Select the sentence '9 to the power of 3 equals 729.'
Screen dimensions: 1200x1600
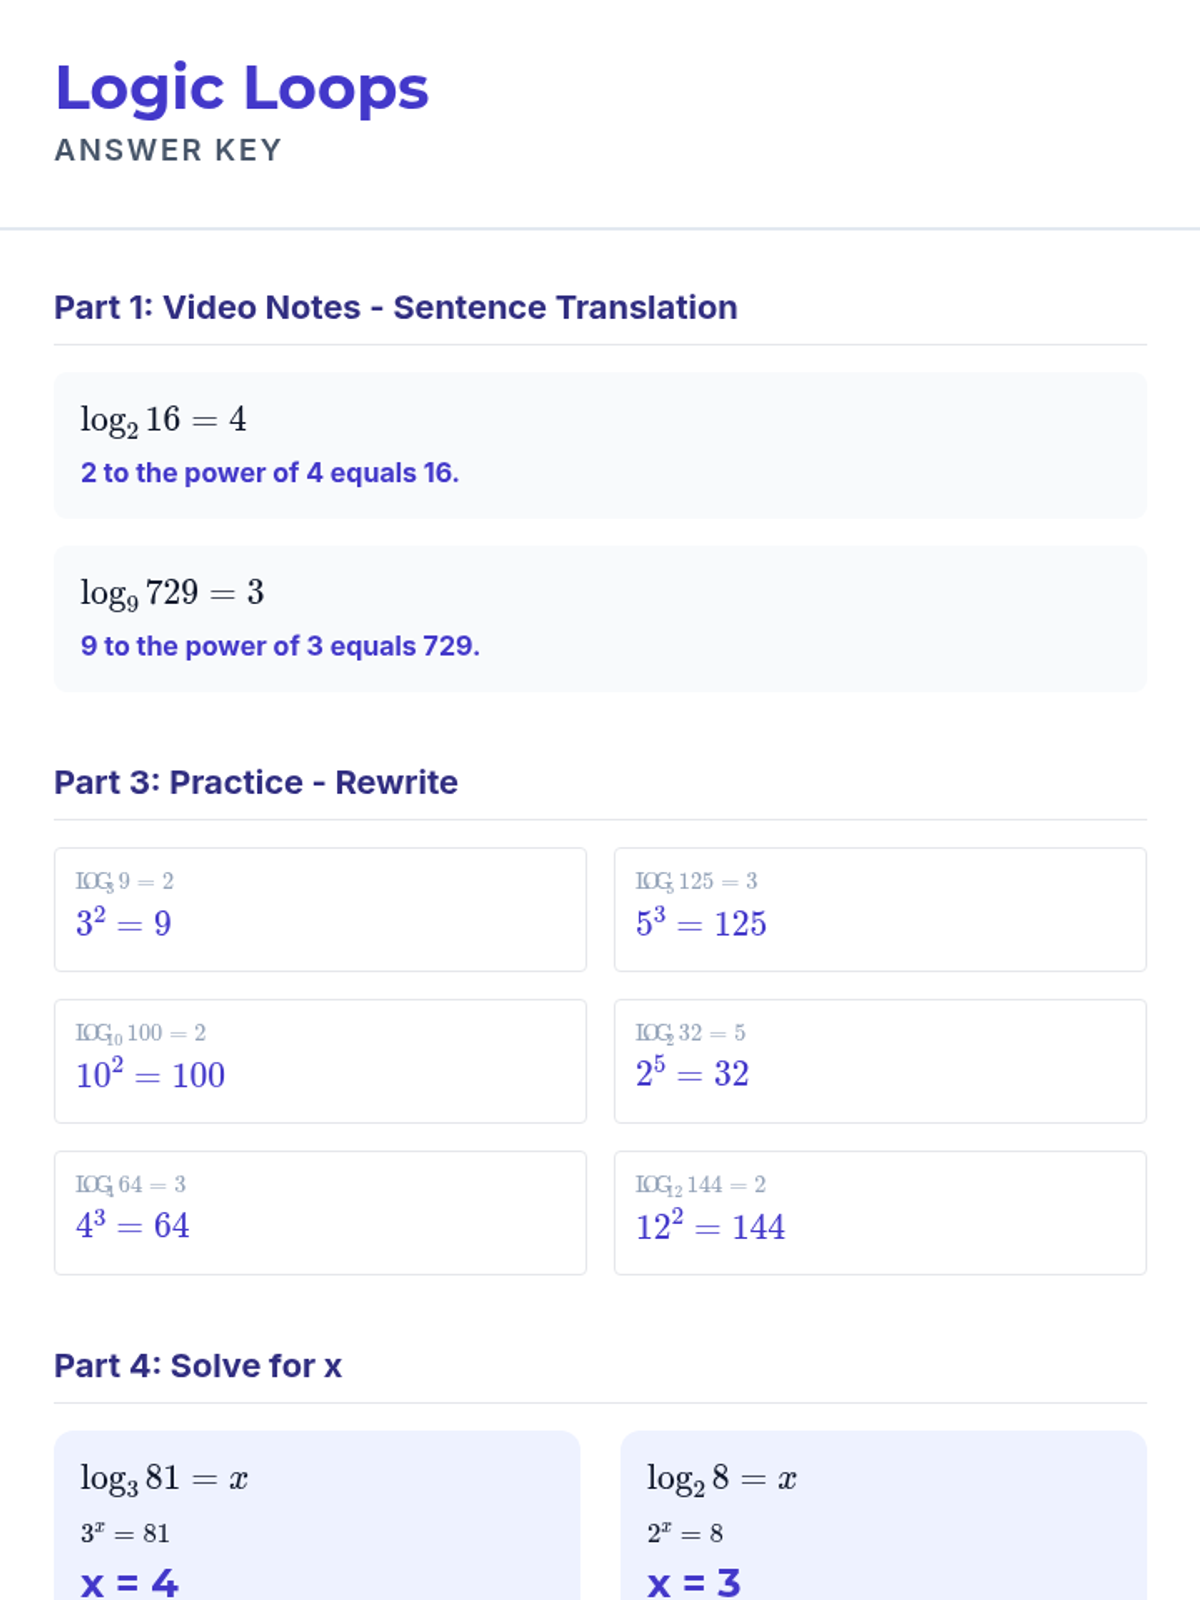pos(280,646)
